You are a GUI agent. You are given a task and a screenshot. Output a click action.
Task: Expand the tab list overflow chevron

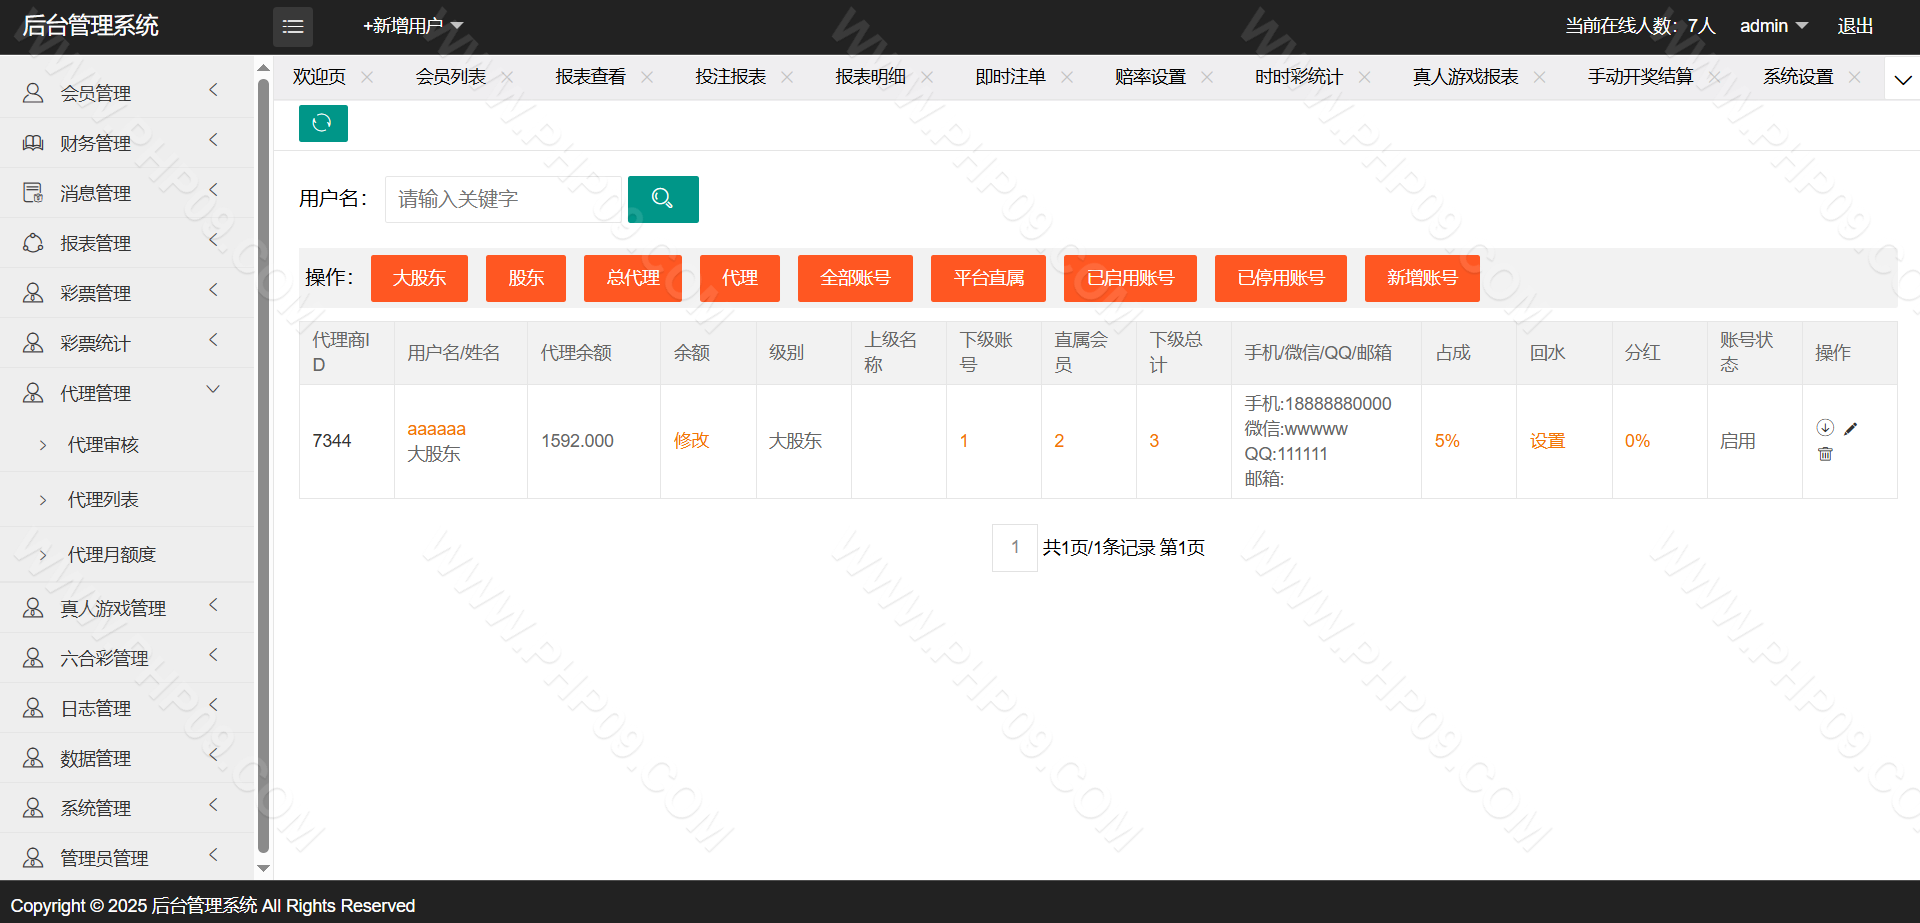1902,80
